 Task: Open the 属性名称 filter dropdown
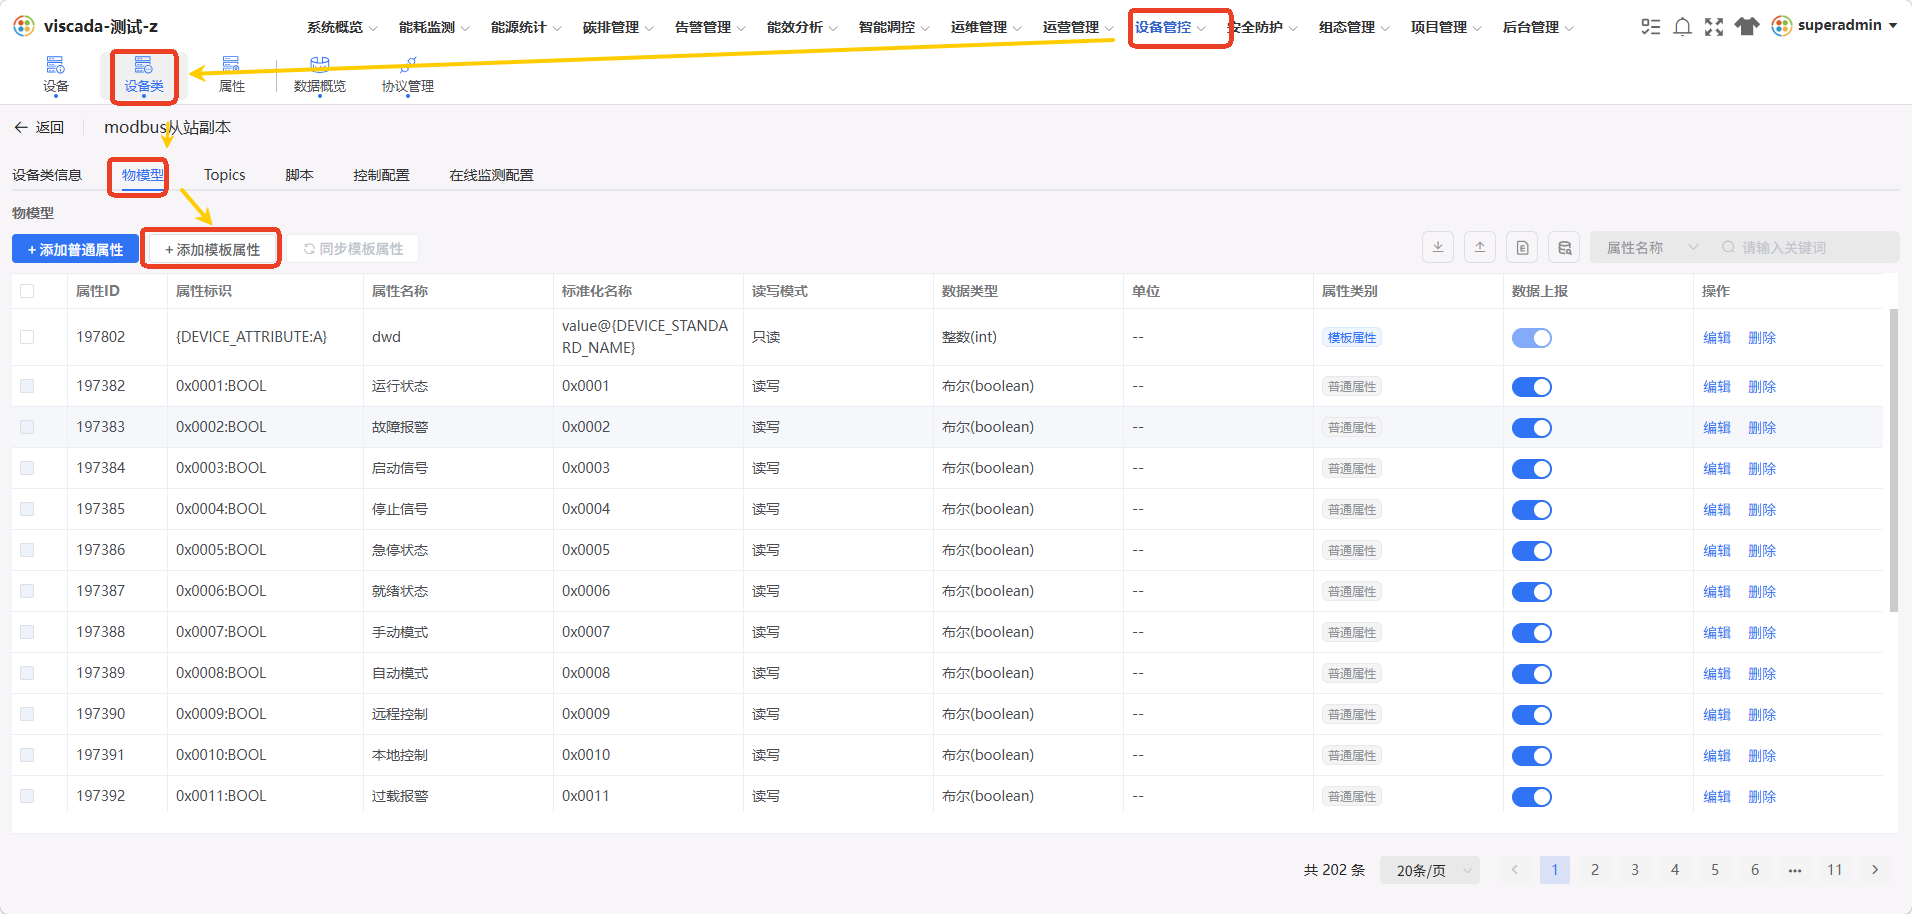(x=1651, y=247)
